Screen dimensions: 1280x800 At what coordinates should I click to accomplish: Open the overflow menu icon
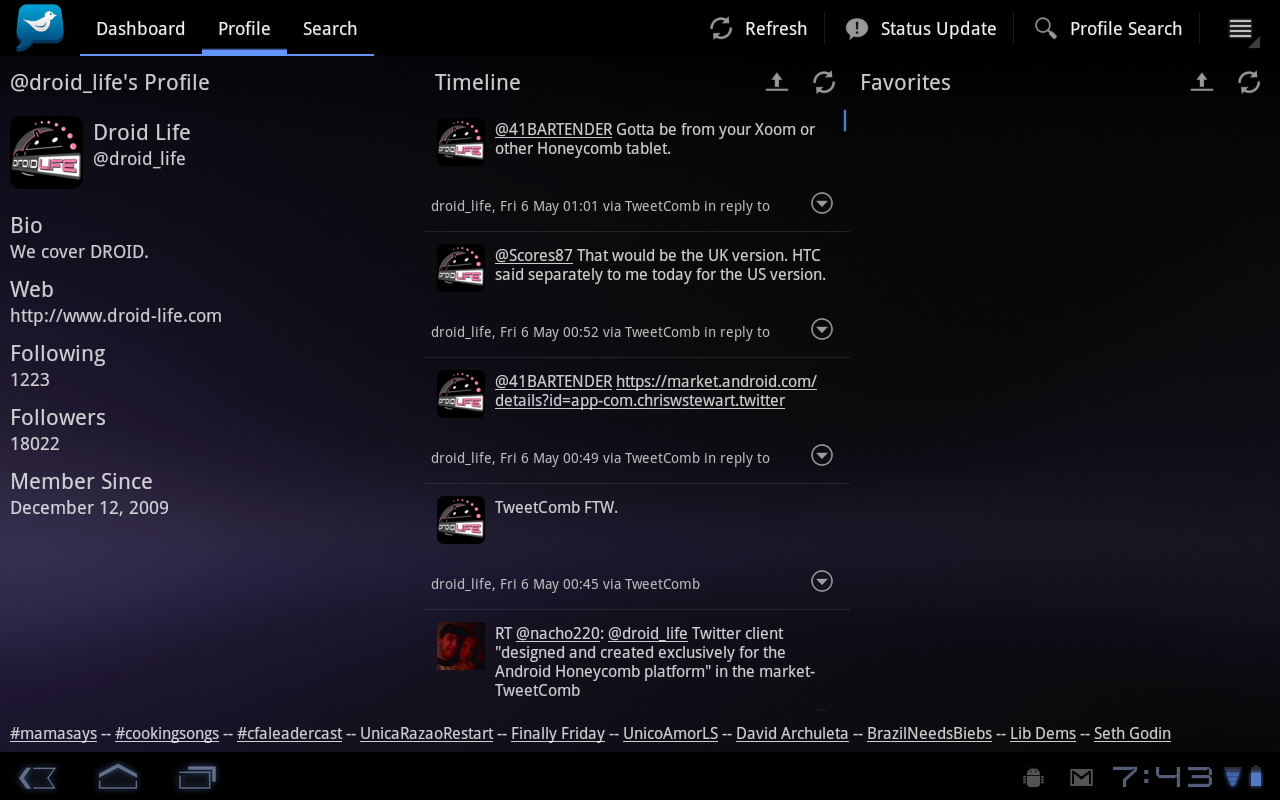[1241, 30]
